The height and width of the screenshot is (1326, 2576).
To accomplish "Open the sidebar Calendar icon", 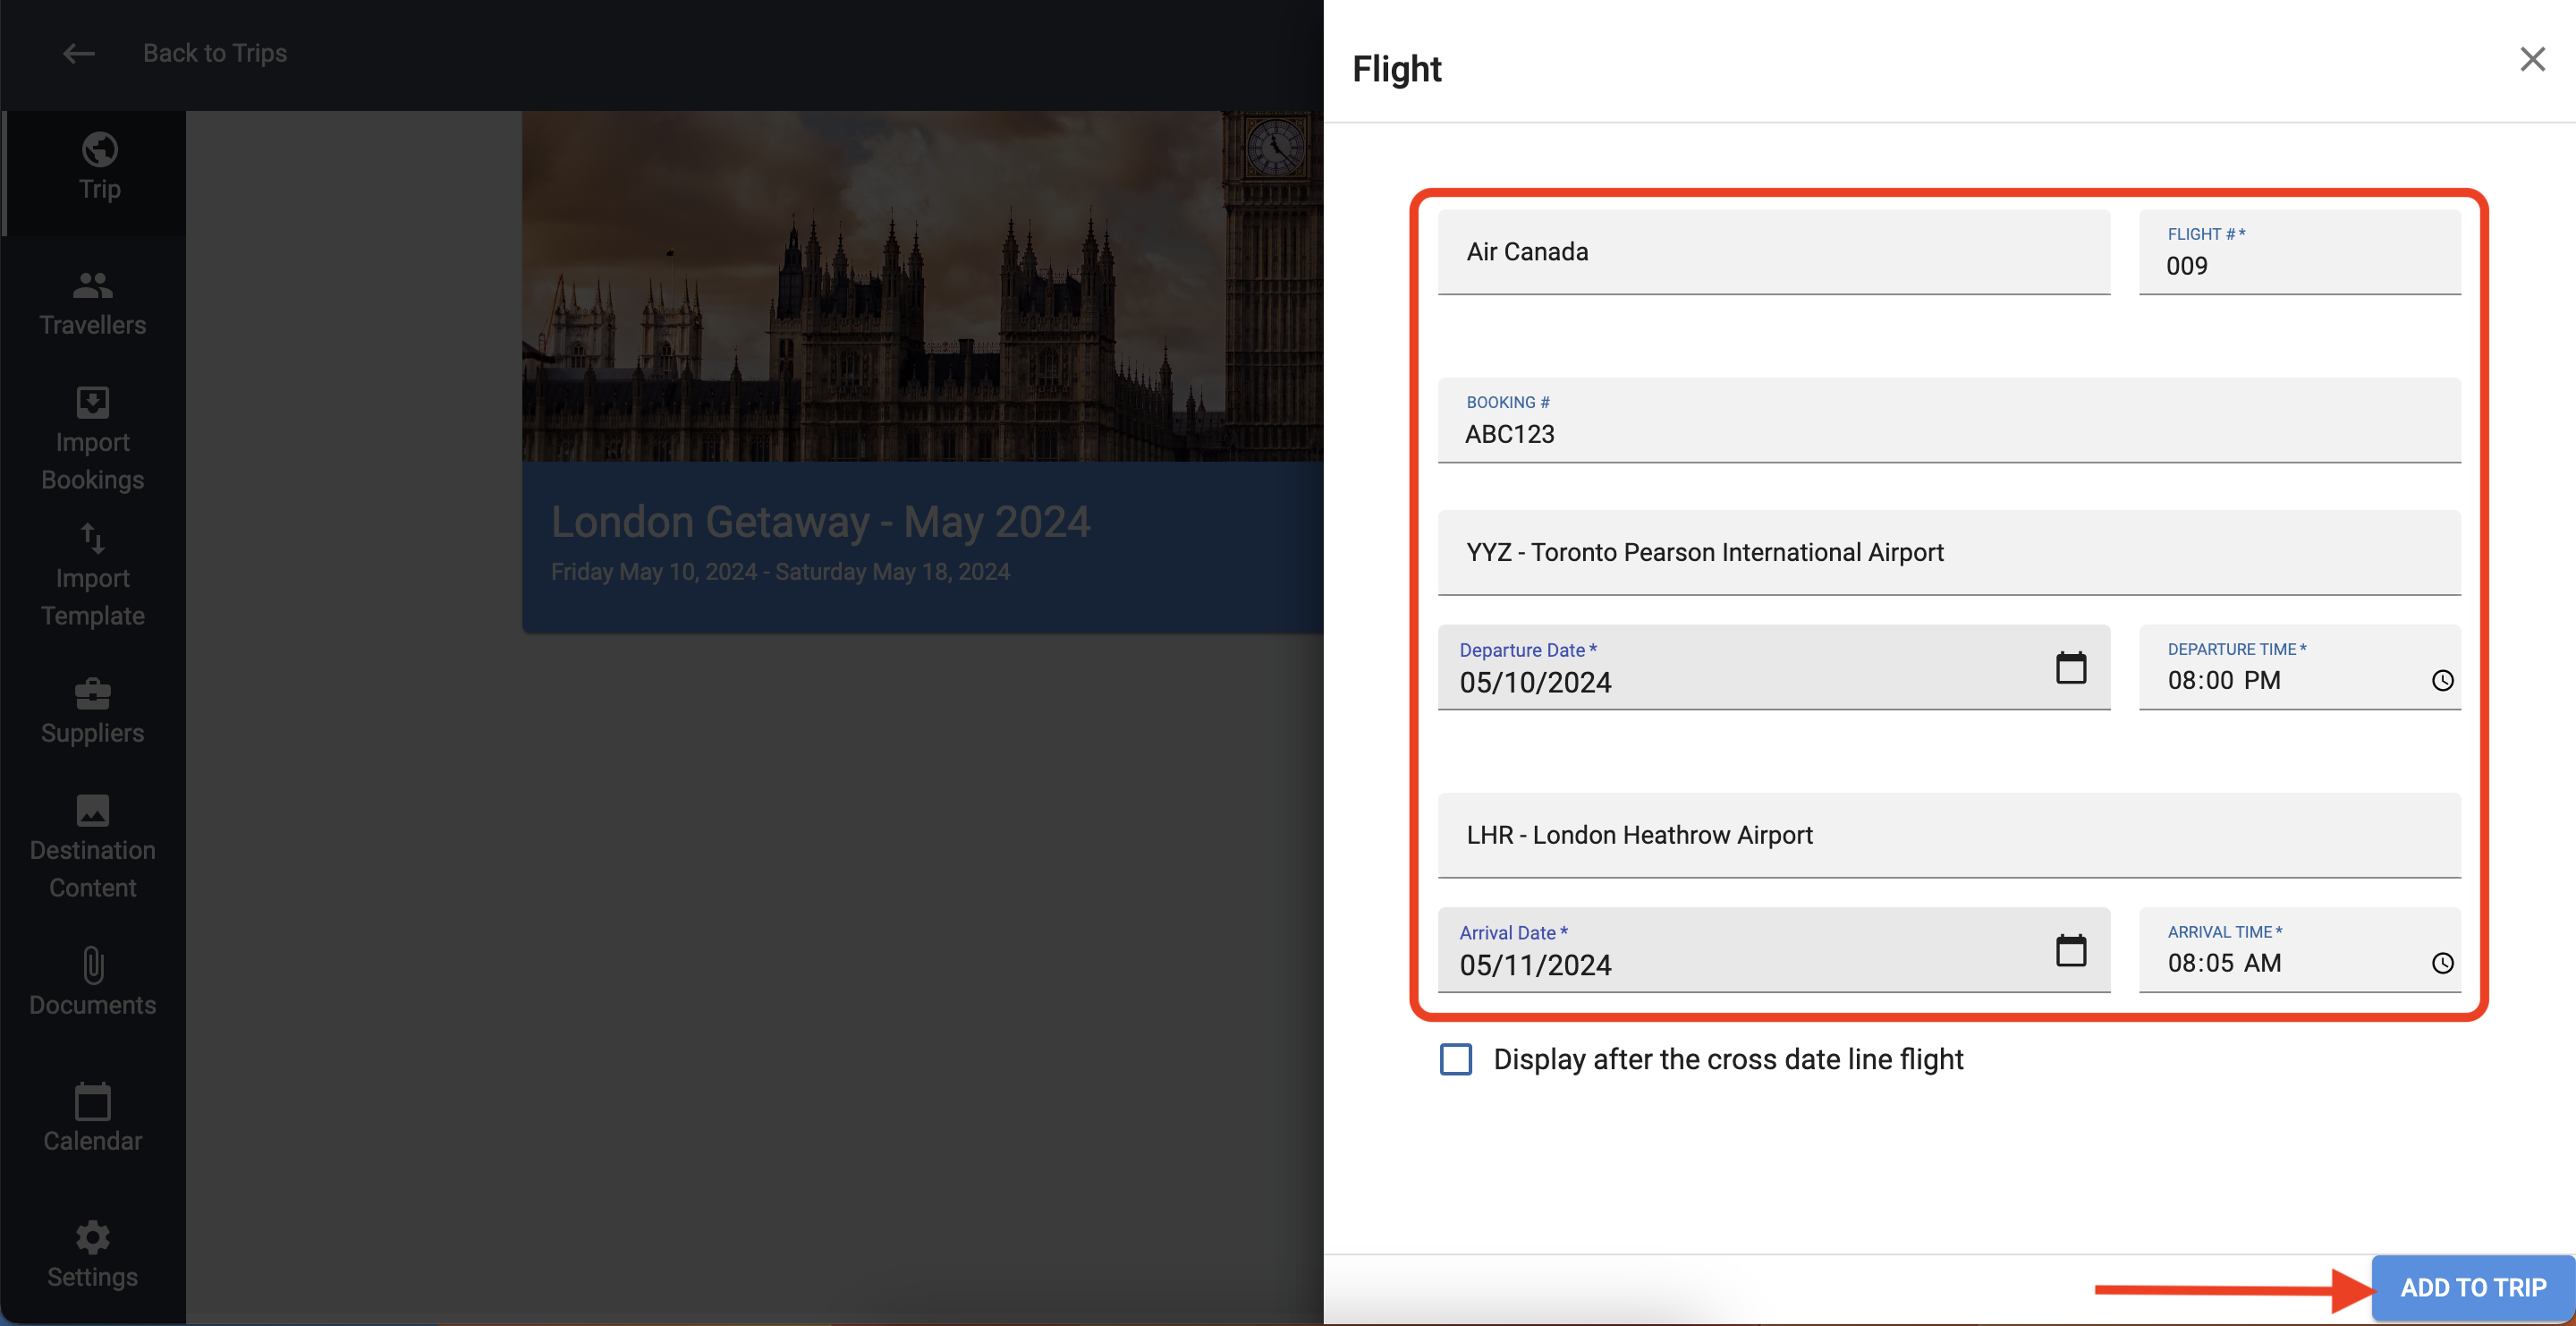I will click(93, 1101).
